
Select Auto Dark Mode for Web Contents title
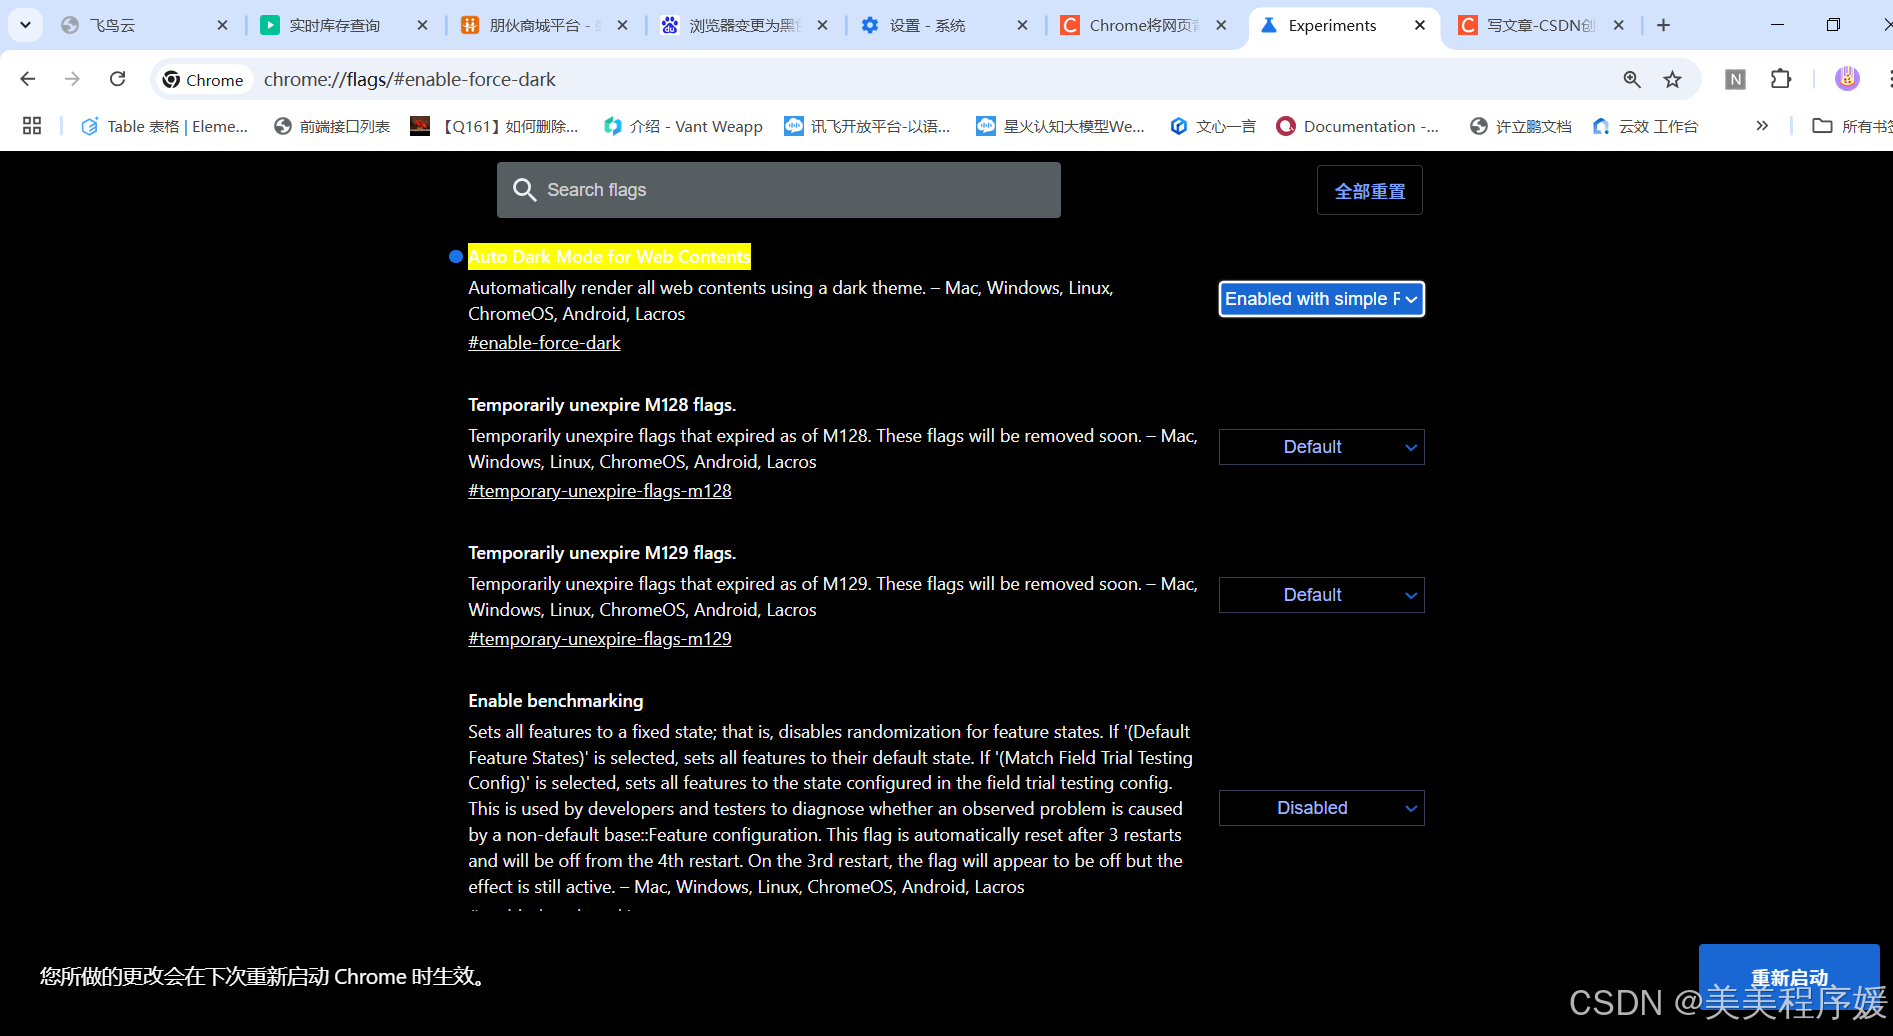pyautogui.click(x=609, y=257)
